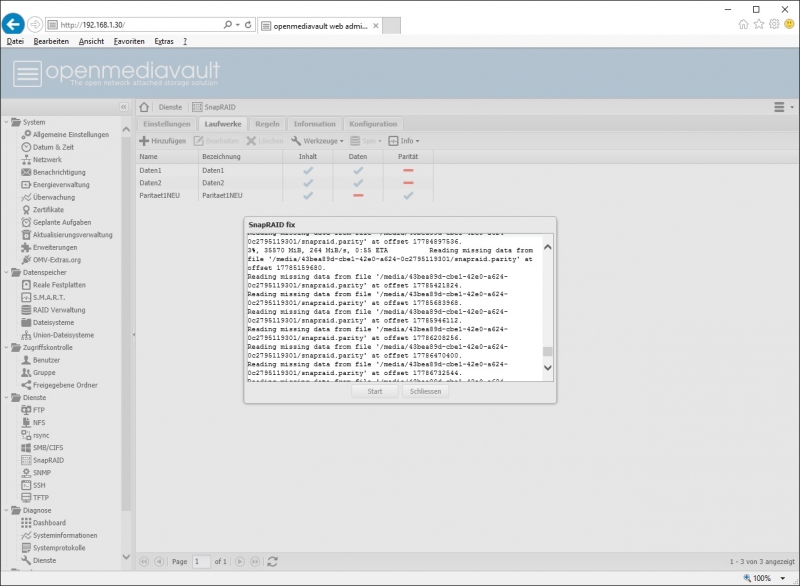Open Aktualisierungsverwaltung icon
Viewport: 800px width, 586px height.
click(26, 235)
